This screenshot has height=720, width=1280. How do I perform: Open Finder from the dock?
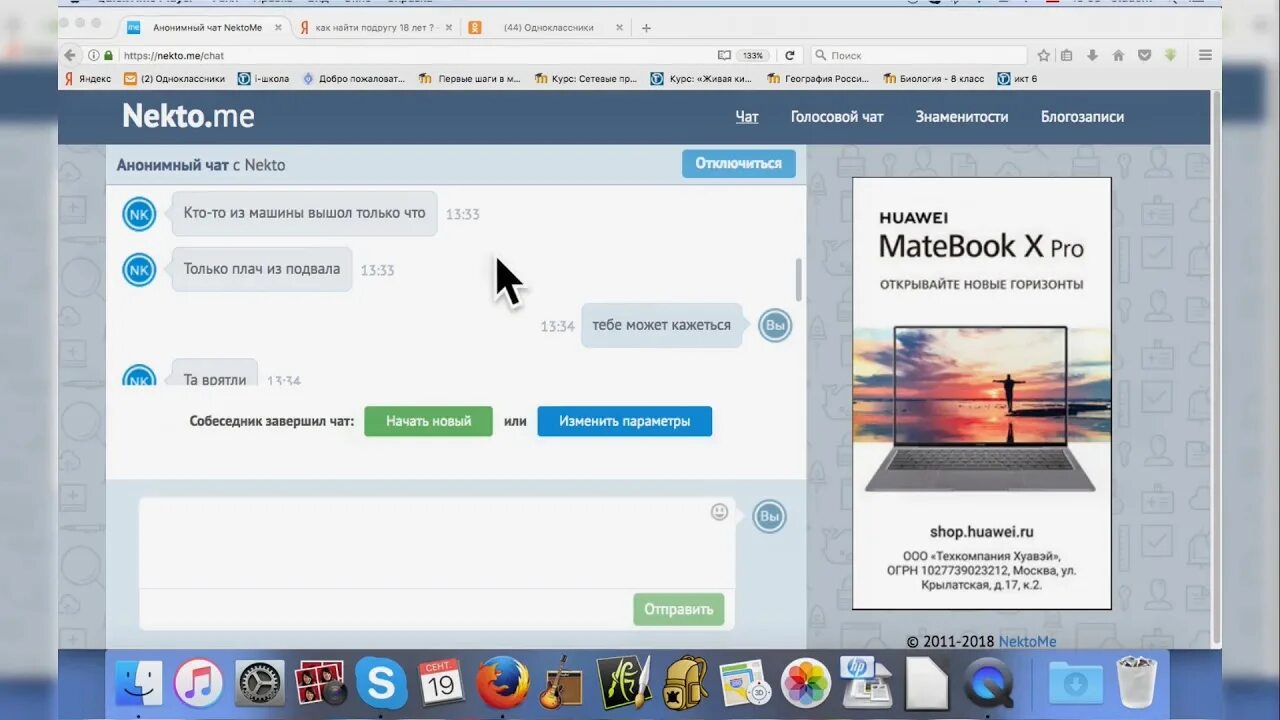point(138,683)
